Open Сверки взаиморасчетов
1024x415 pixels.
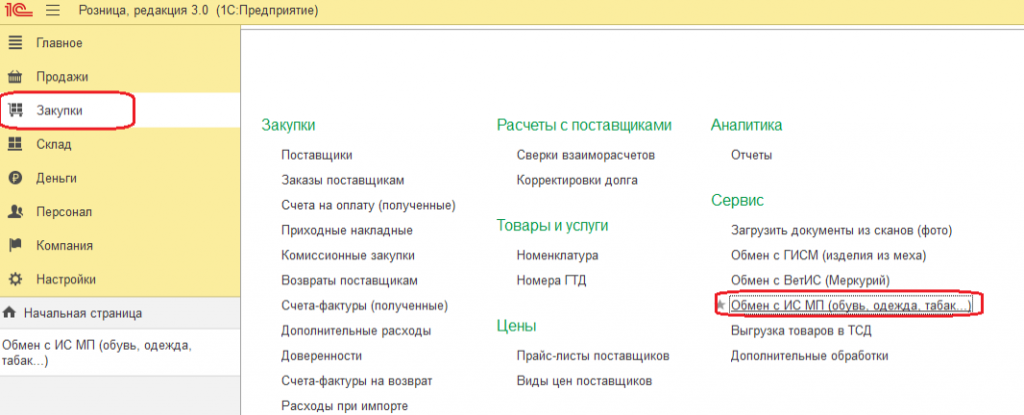coord(586,155)
